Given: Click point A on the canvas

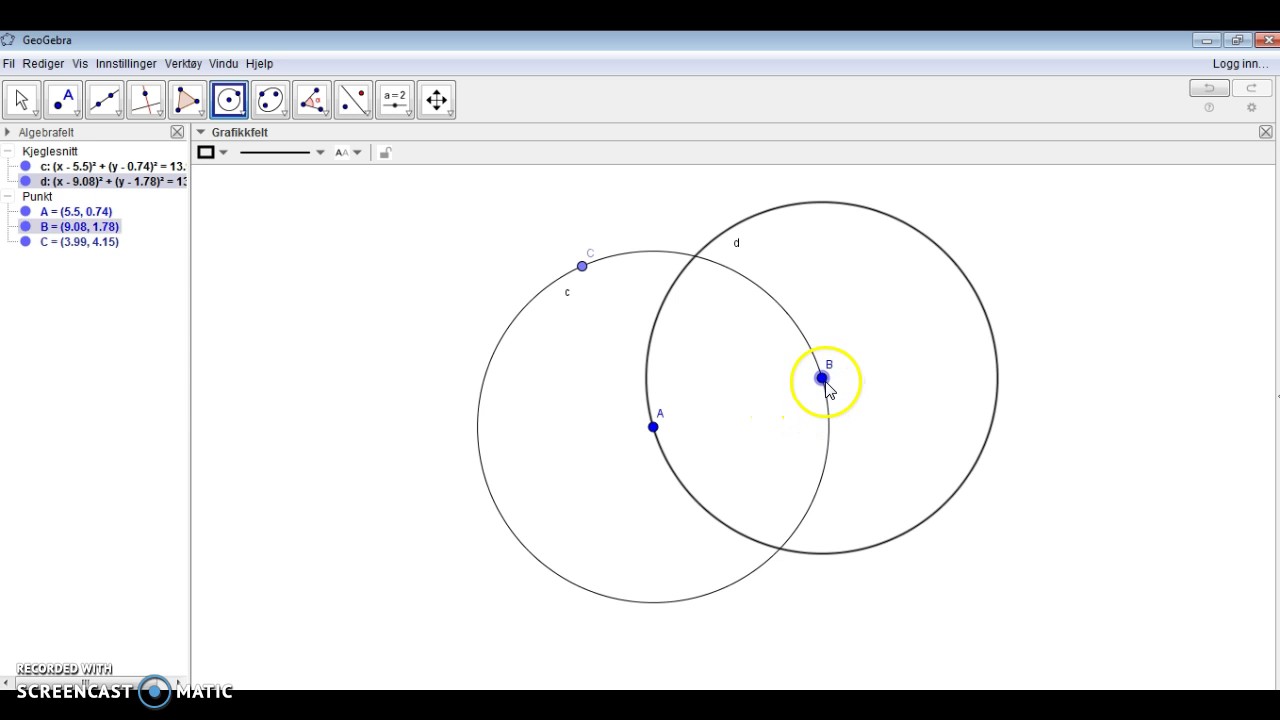Looking at the screenshot, I should coord(653,427).
